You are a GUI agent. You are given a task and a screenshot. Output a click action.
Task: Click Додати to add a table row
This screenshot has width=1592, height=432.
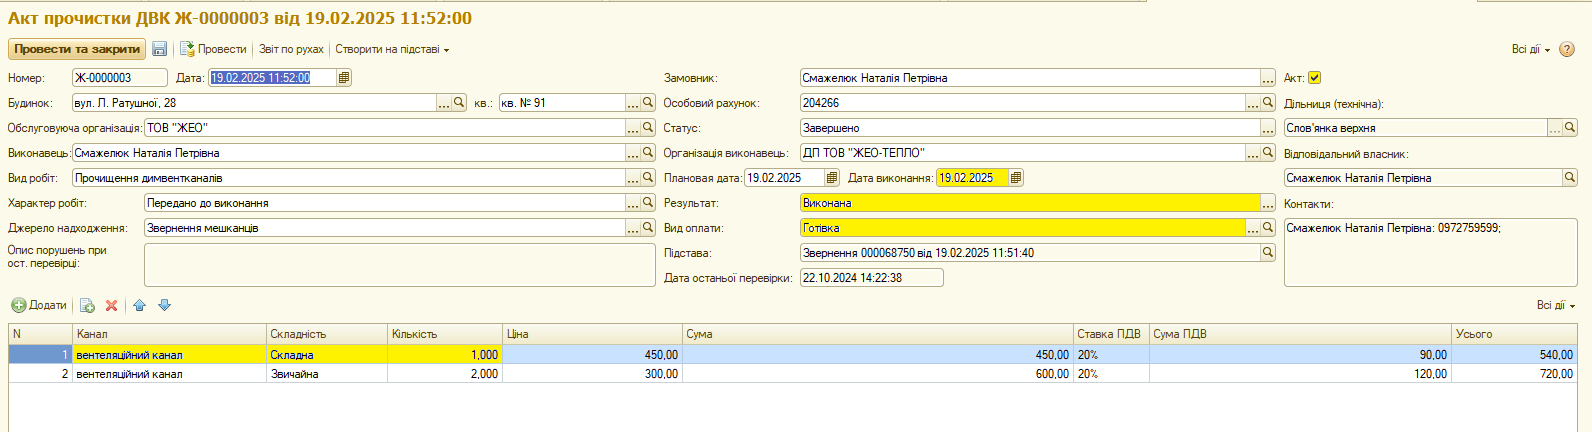pyautogui.click(x=40, y=306)
